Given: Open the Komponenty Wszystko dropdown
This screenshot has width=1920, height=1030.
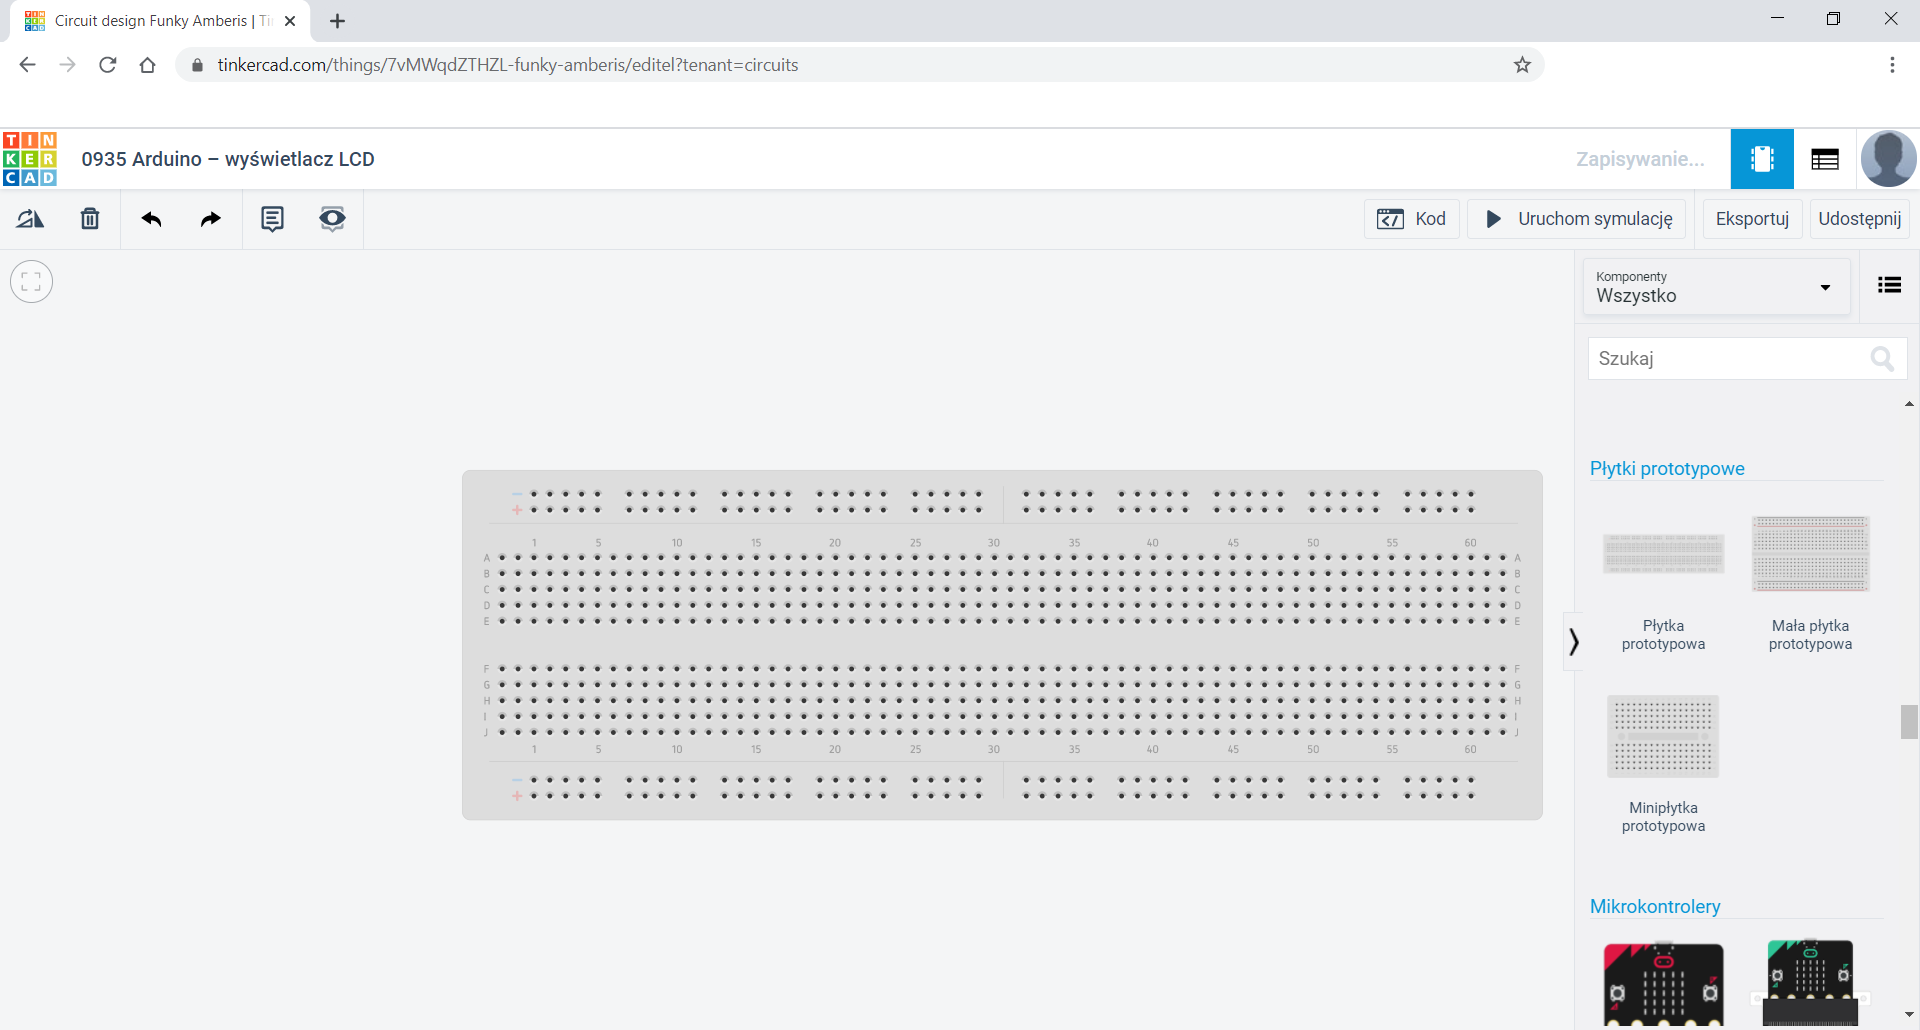Looking at the screenshot, I should pos(1715,287).
